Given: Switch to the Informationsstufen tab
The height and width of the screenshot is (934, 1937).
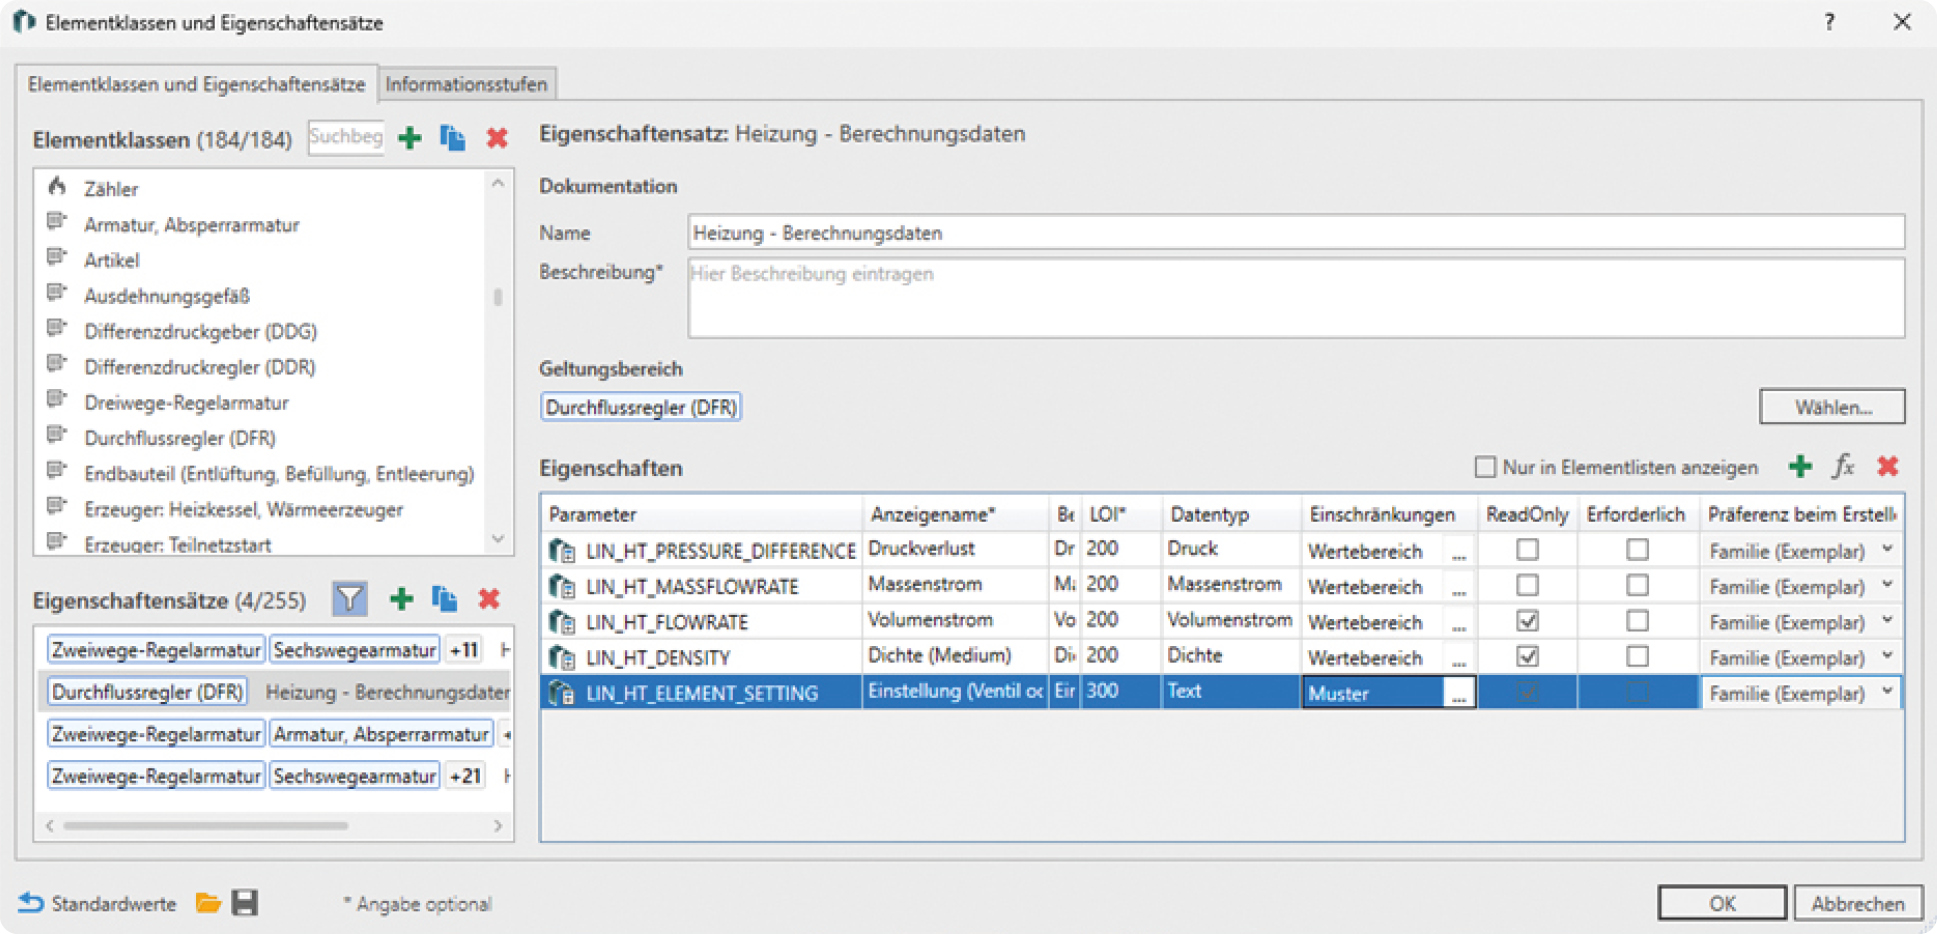Looking at the screenshot, I should (466, 84).
